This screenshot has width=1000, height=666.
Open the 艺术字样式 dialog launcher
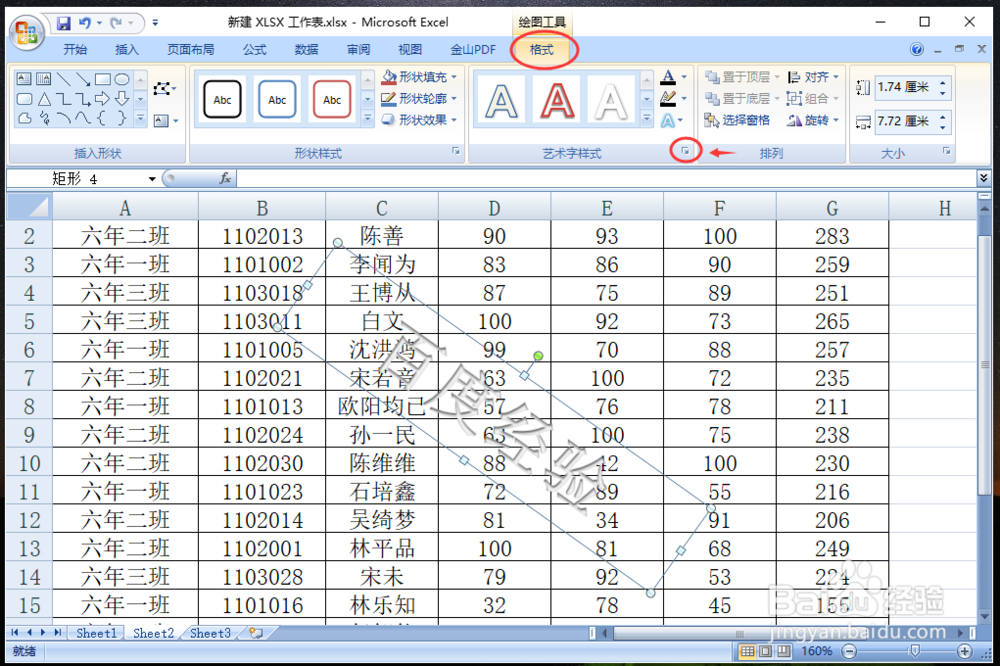coord(686,151)
